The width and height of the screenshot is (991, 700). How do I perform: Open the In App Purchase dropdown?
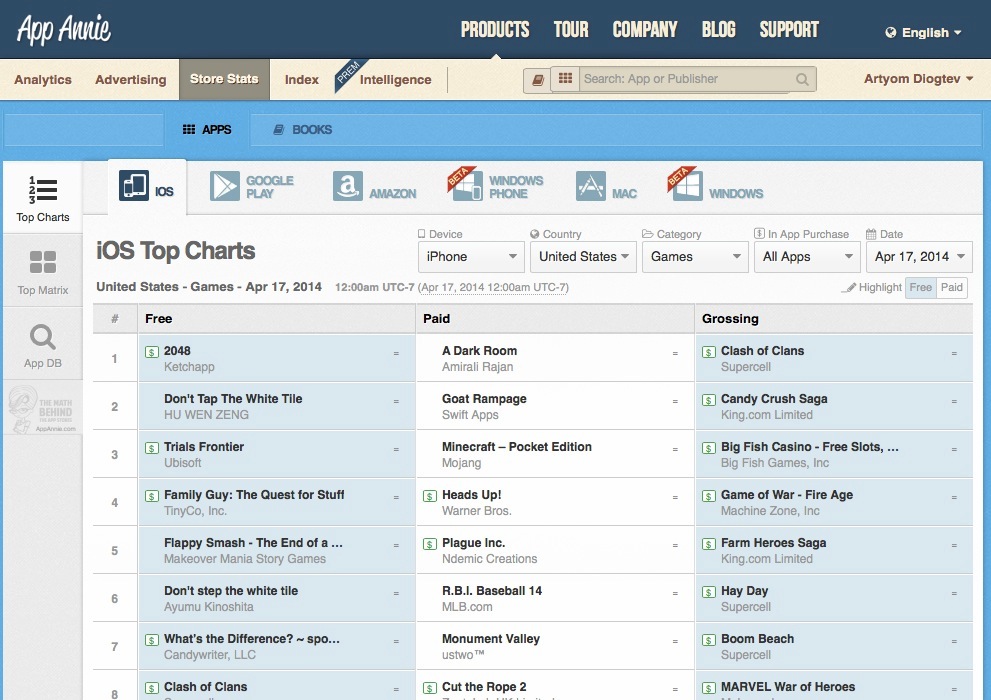[x=807, y=256]
